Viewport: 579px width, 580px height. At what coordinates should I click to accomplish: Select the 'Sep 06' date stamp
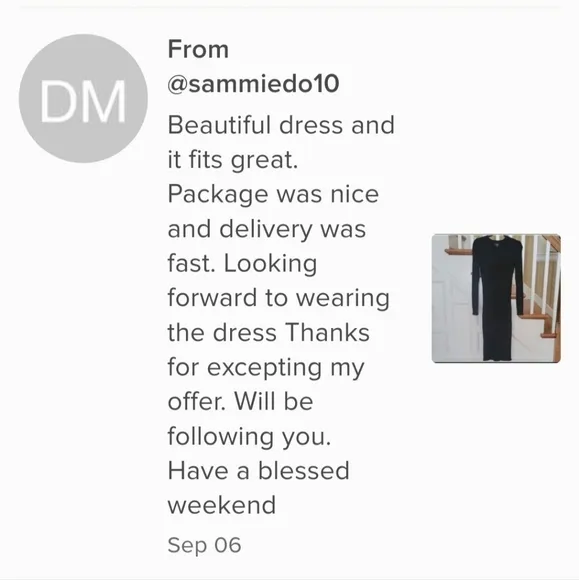pos(204,545)
